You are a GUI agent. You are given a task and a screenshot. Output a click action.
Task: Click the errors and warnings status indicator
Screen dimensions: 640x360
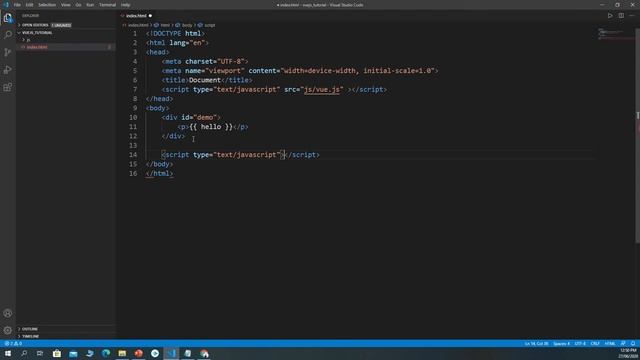point(13,344)
